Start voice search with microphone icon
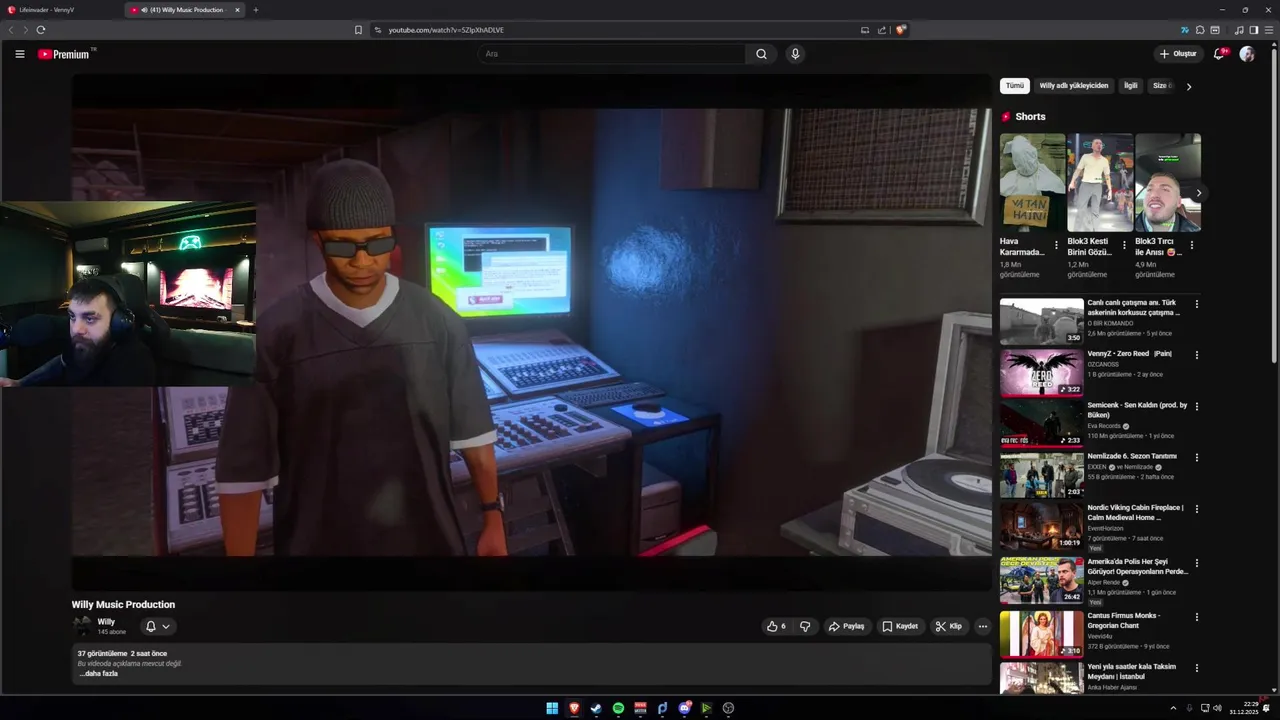Image resolution: width=1280 pixels, height=720 pixels. point(795,54)
